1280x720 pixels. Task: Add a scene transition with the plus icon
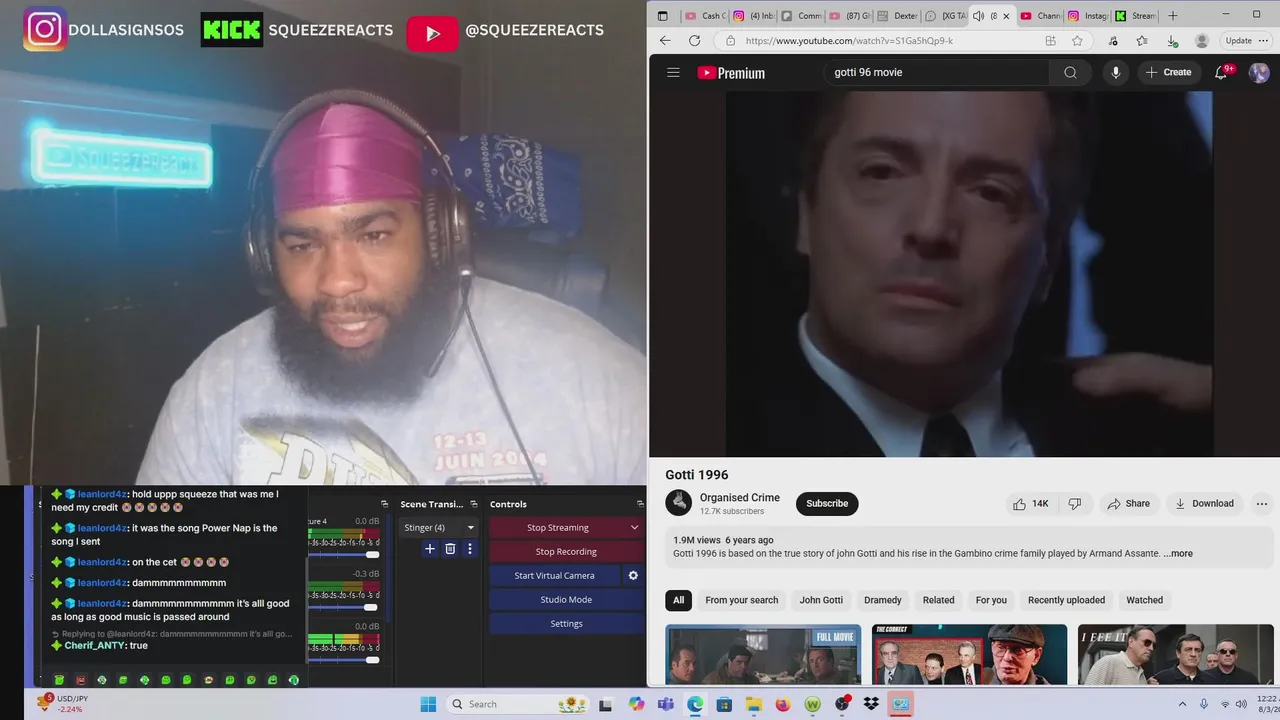pos(430,548)
